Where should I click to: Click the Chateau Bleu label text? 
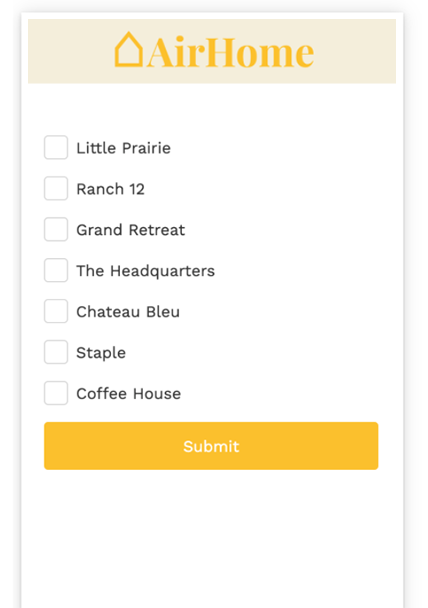(x=128, y=312)
